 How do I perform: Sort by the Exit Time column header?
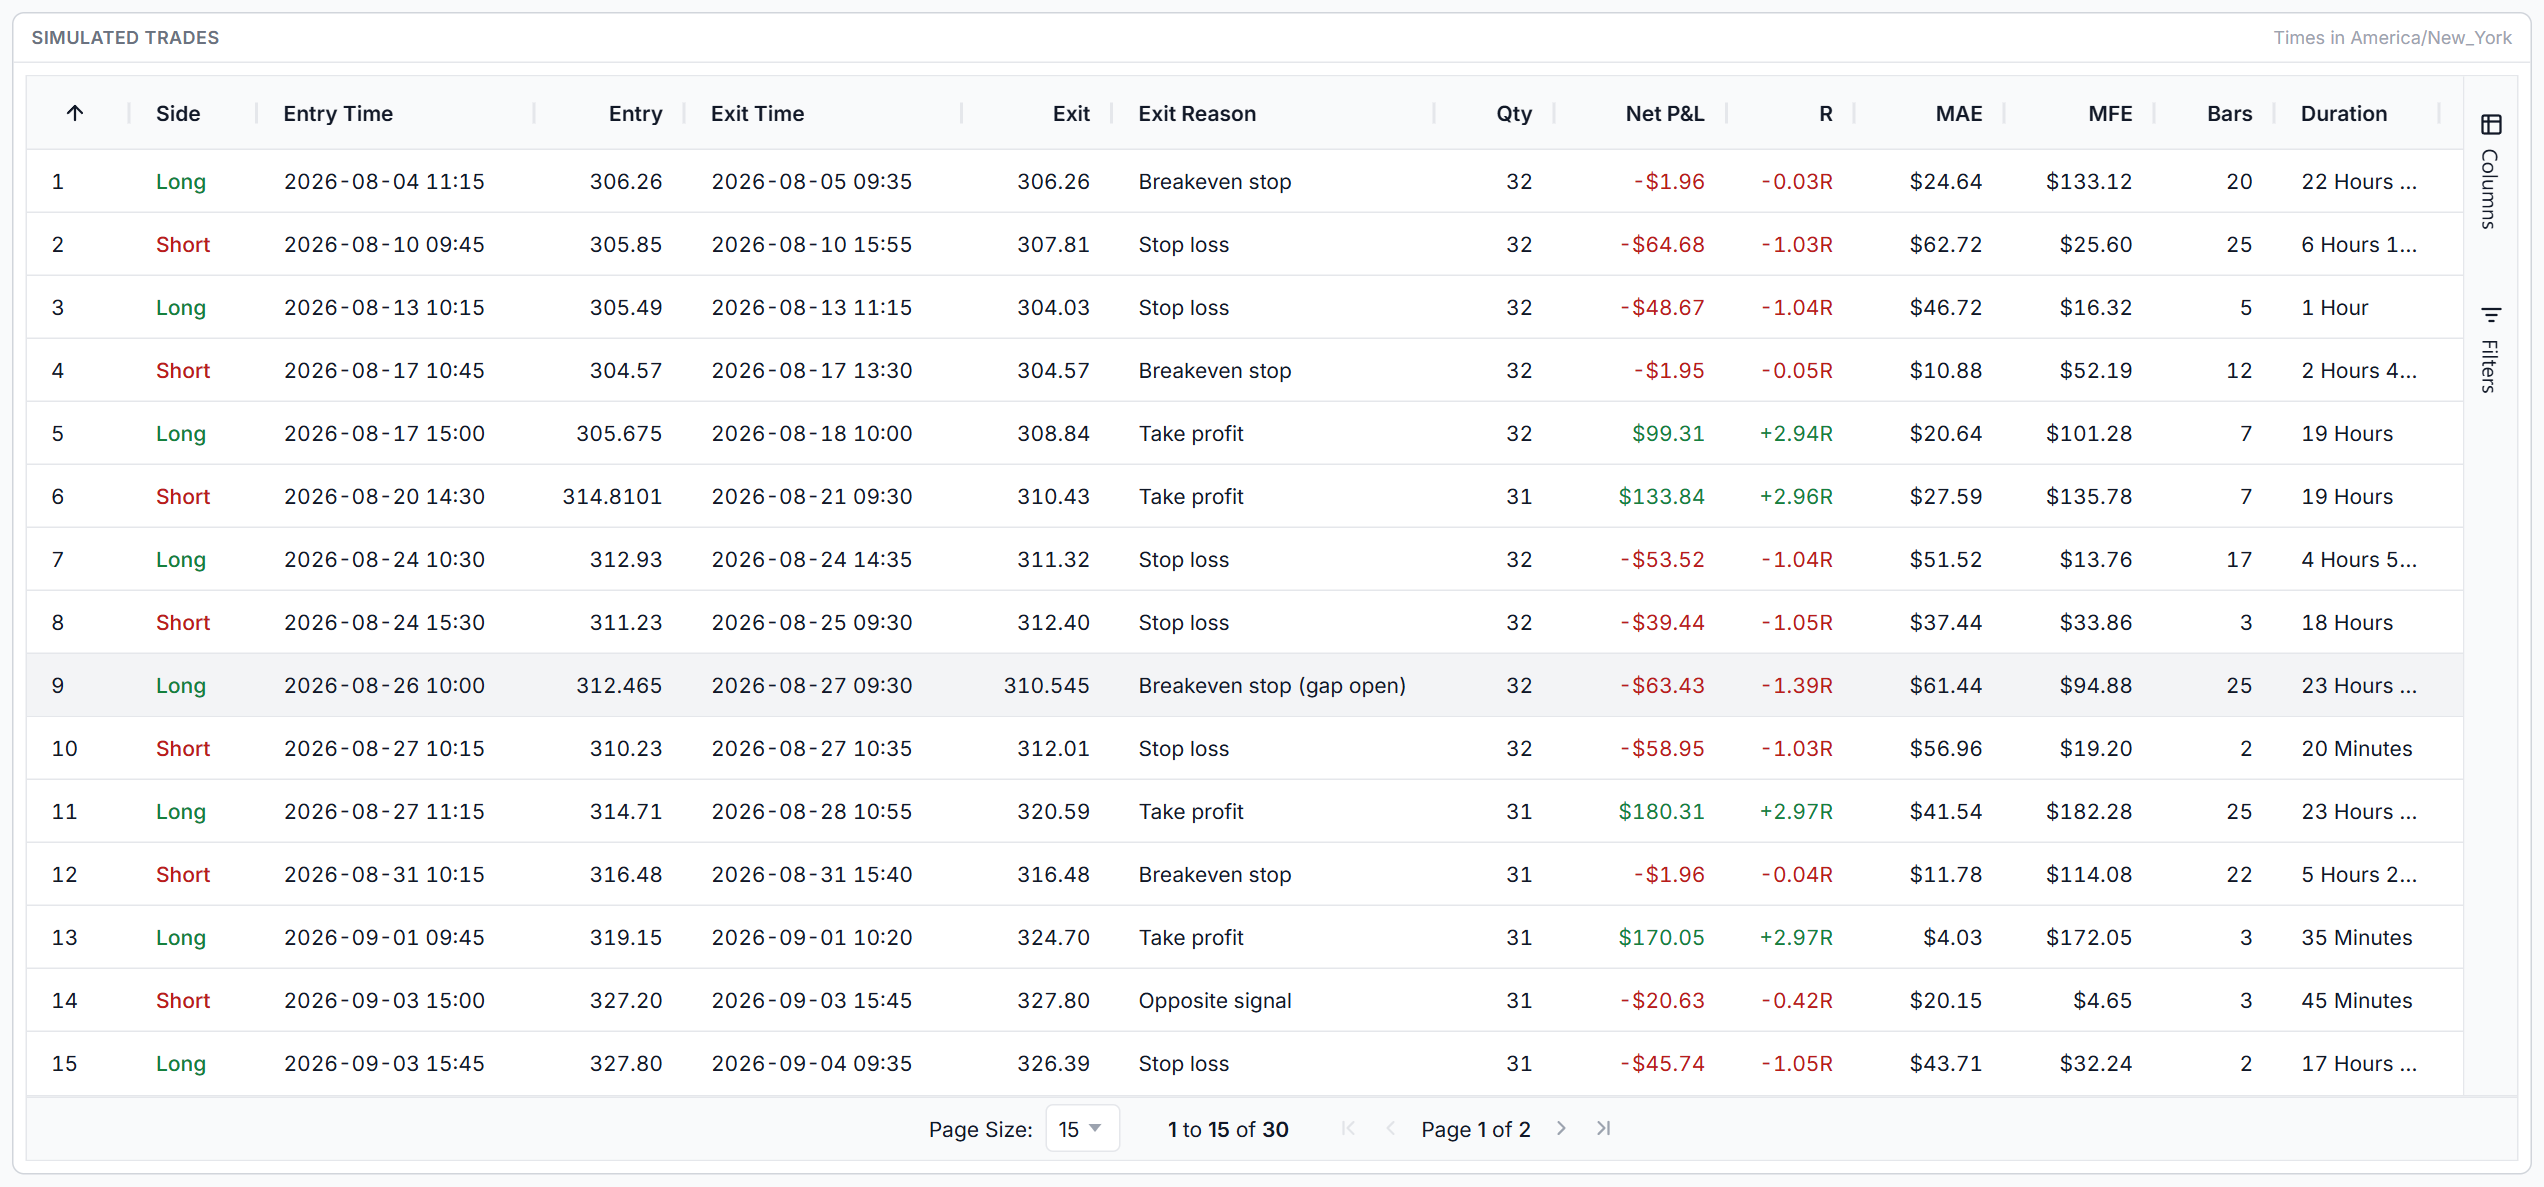tap(757, 114)
